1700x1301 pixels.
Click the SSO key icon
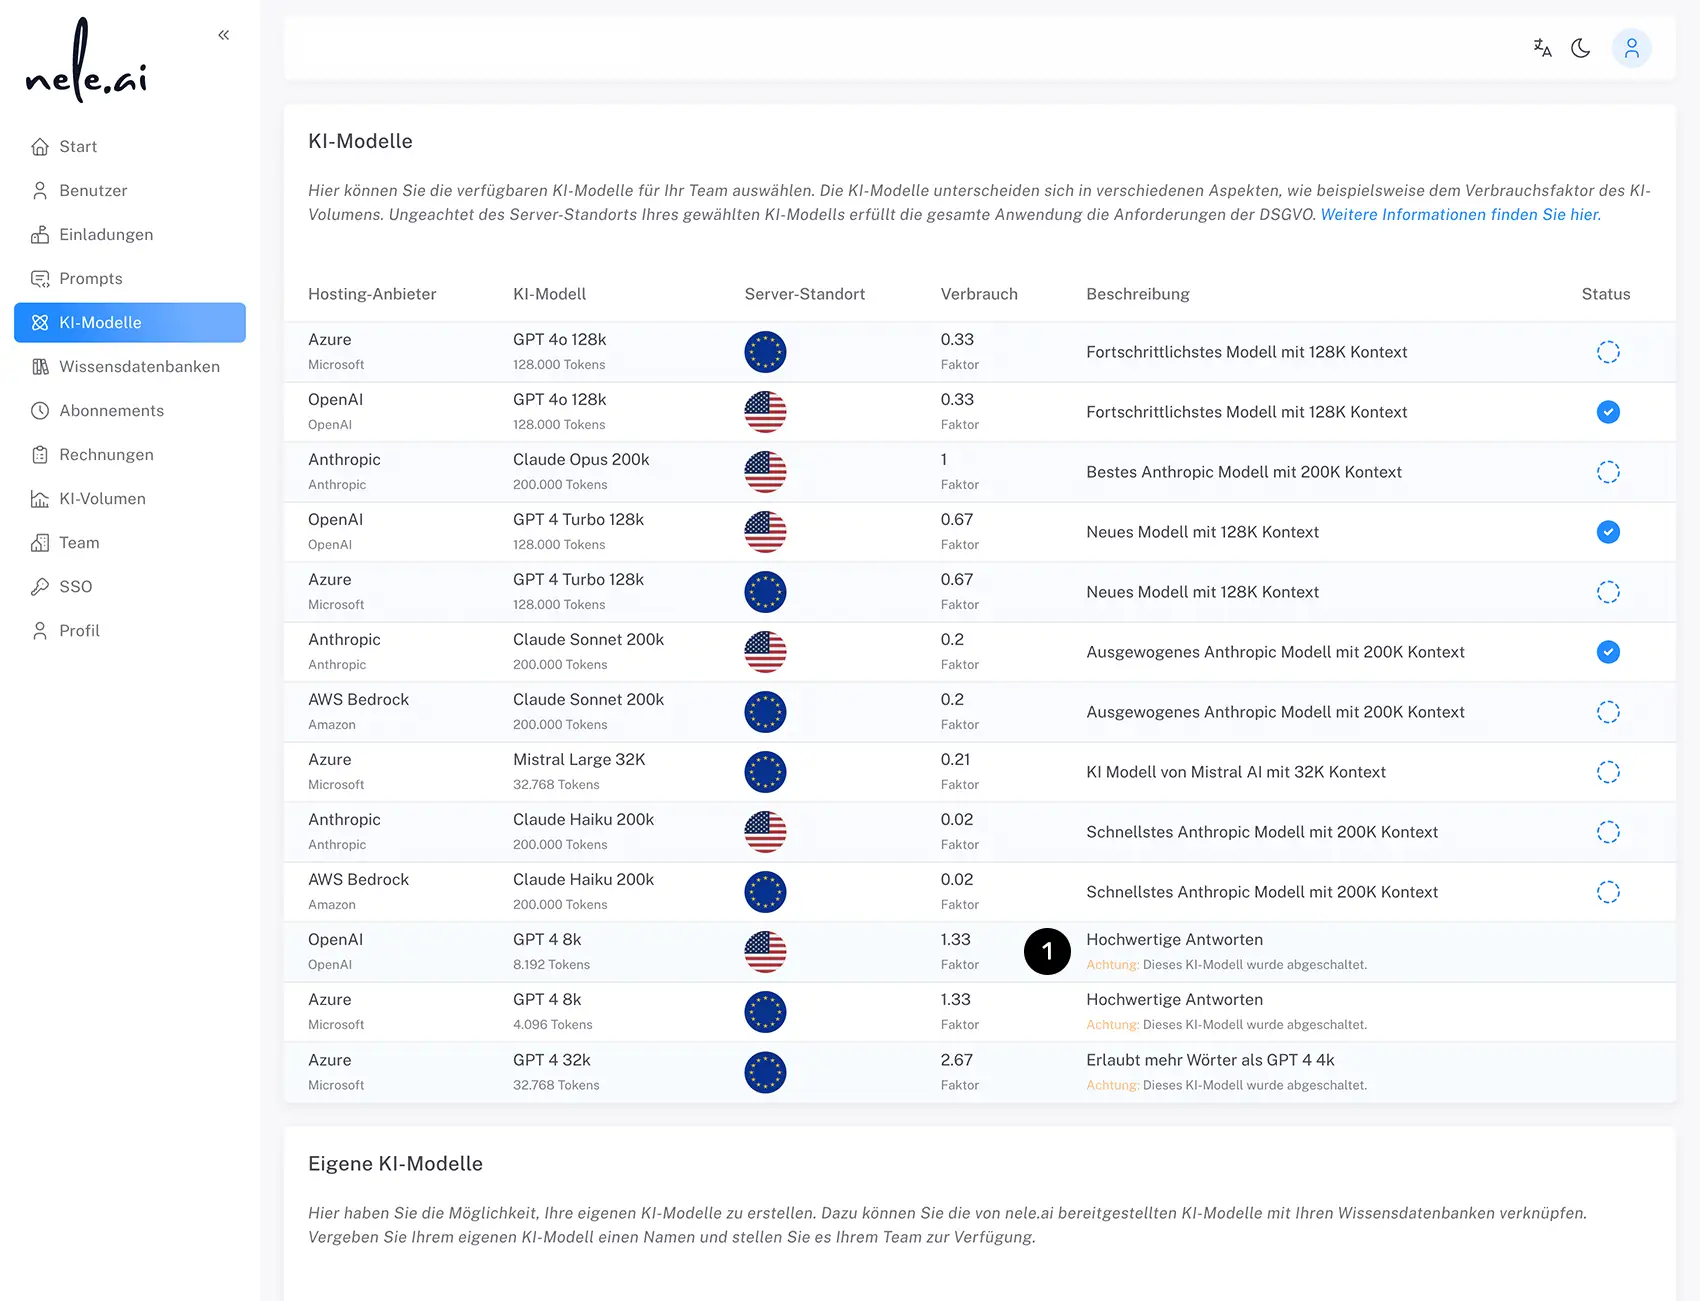click(40, 587)
